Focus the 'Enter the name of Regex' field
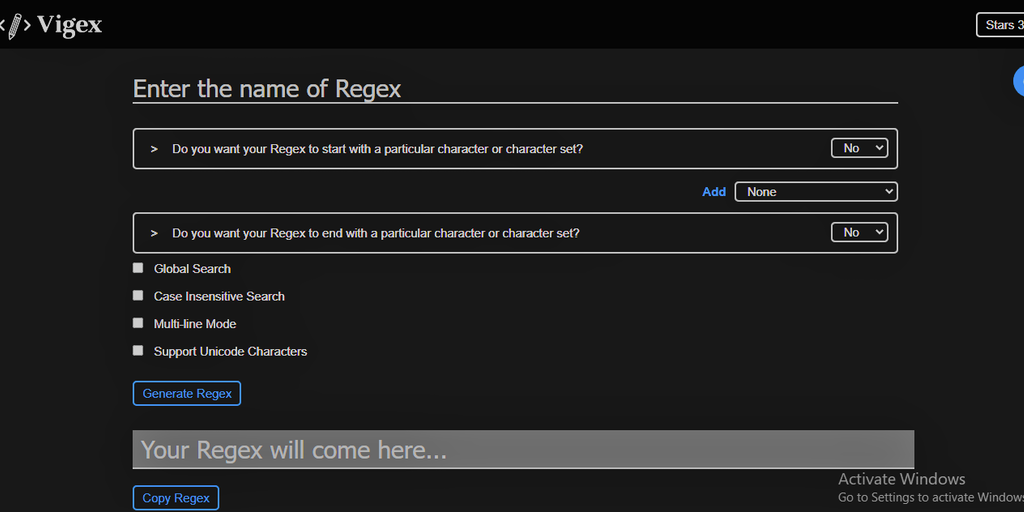 pyautogui.click(x=515, y=89)
